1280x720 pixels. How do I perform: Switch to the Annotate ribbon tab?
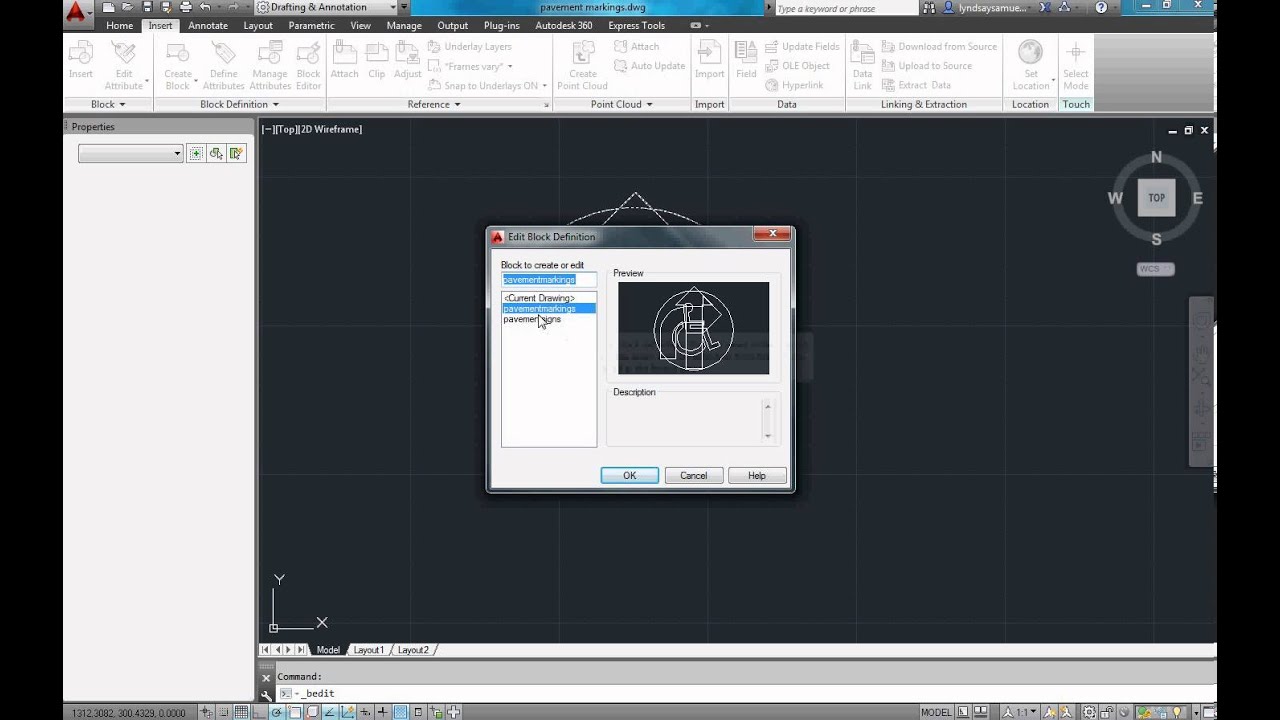pos(208,25)
